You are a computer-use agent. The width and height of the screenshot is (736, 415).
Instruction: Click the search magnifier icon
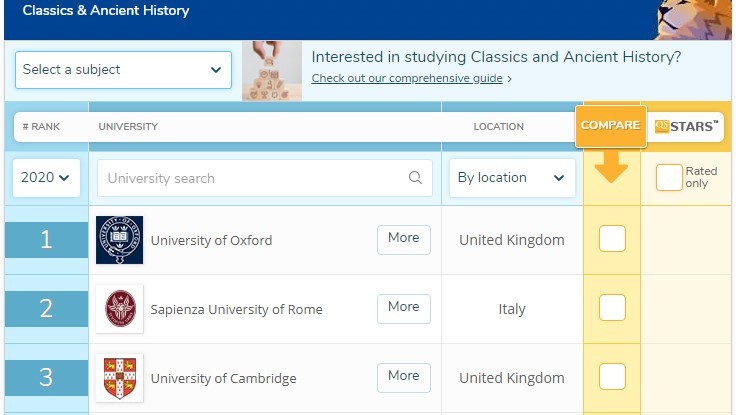tap(415, 178)
